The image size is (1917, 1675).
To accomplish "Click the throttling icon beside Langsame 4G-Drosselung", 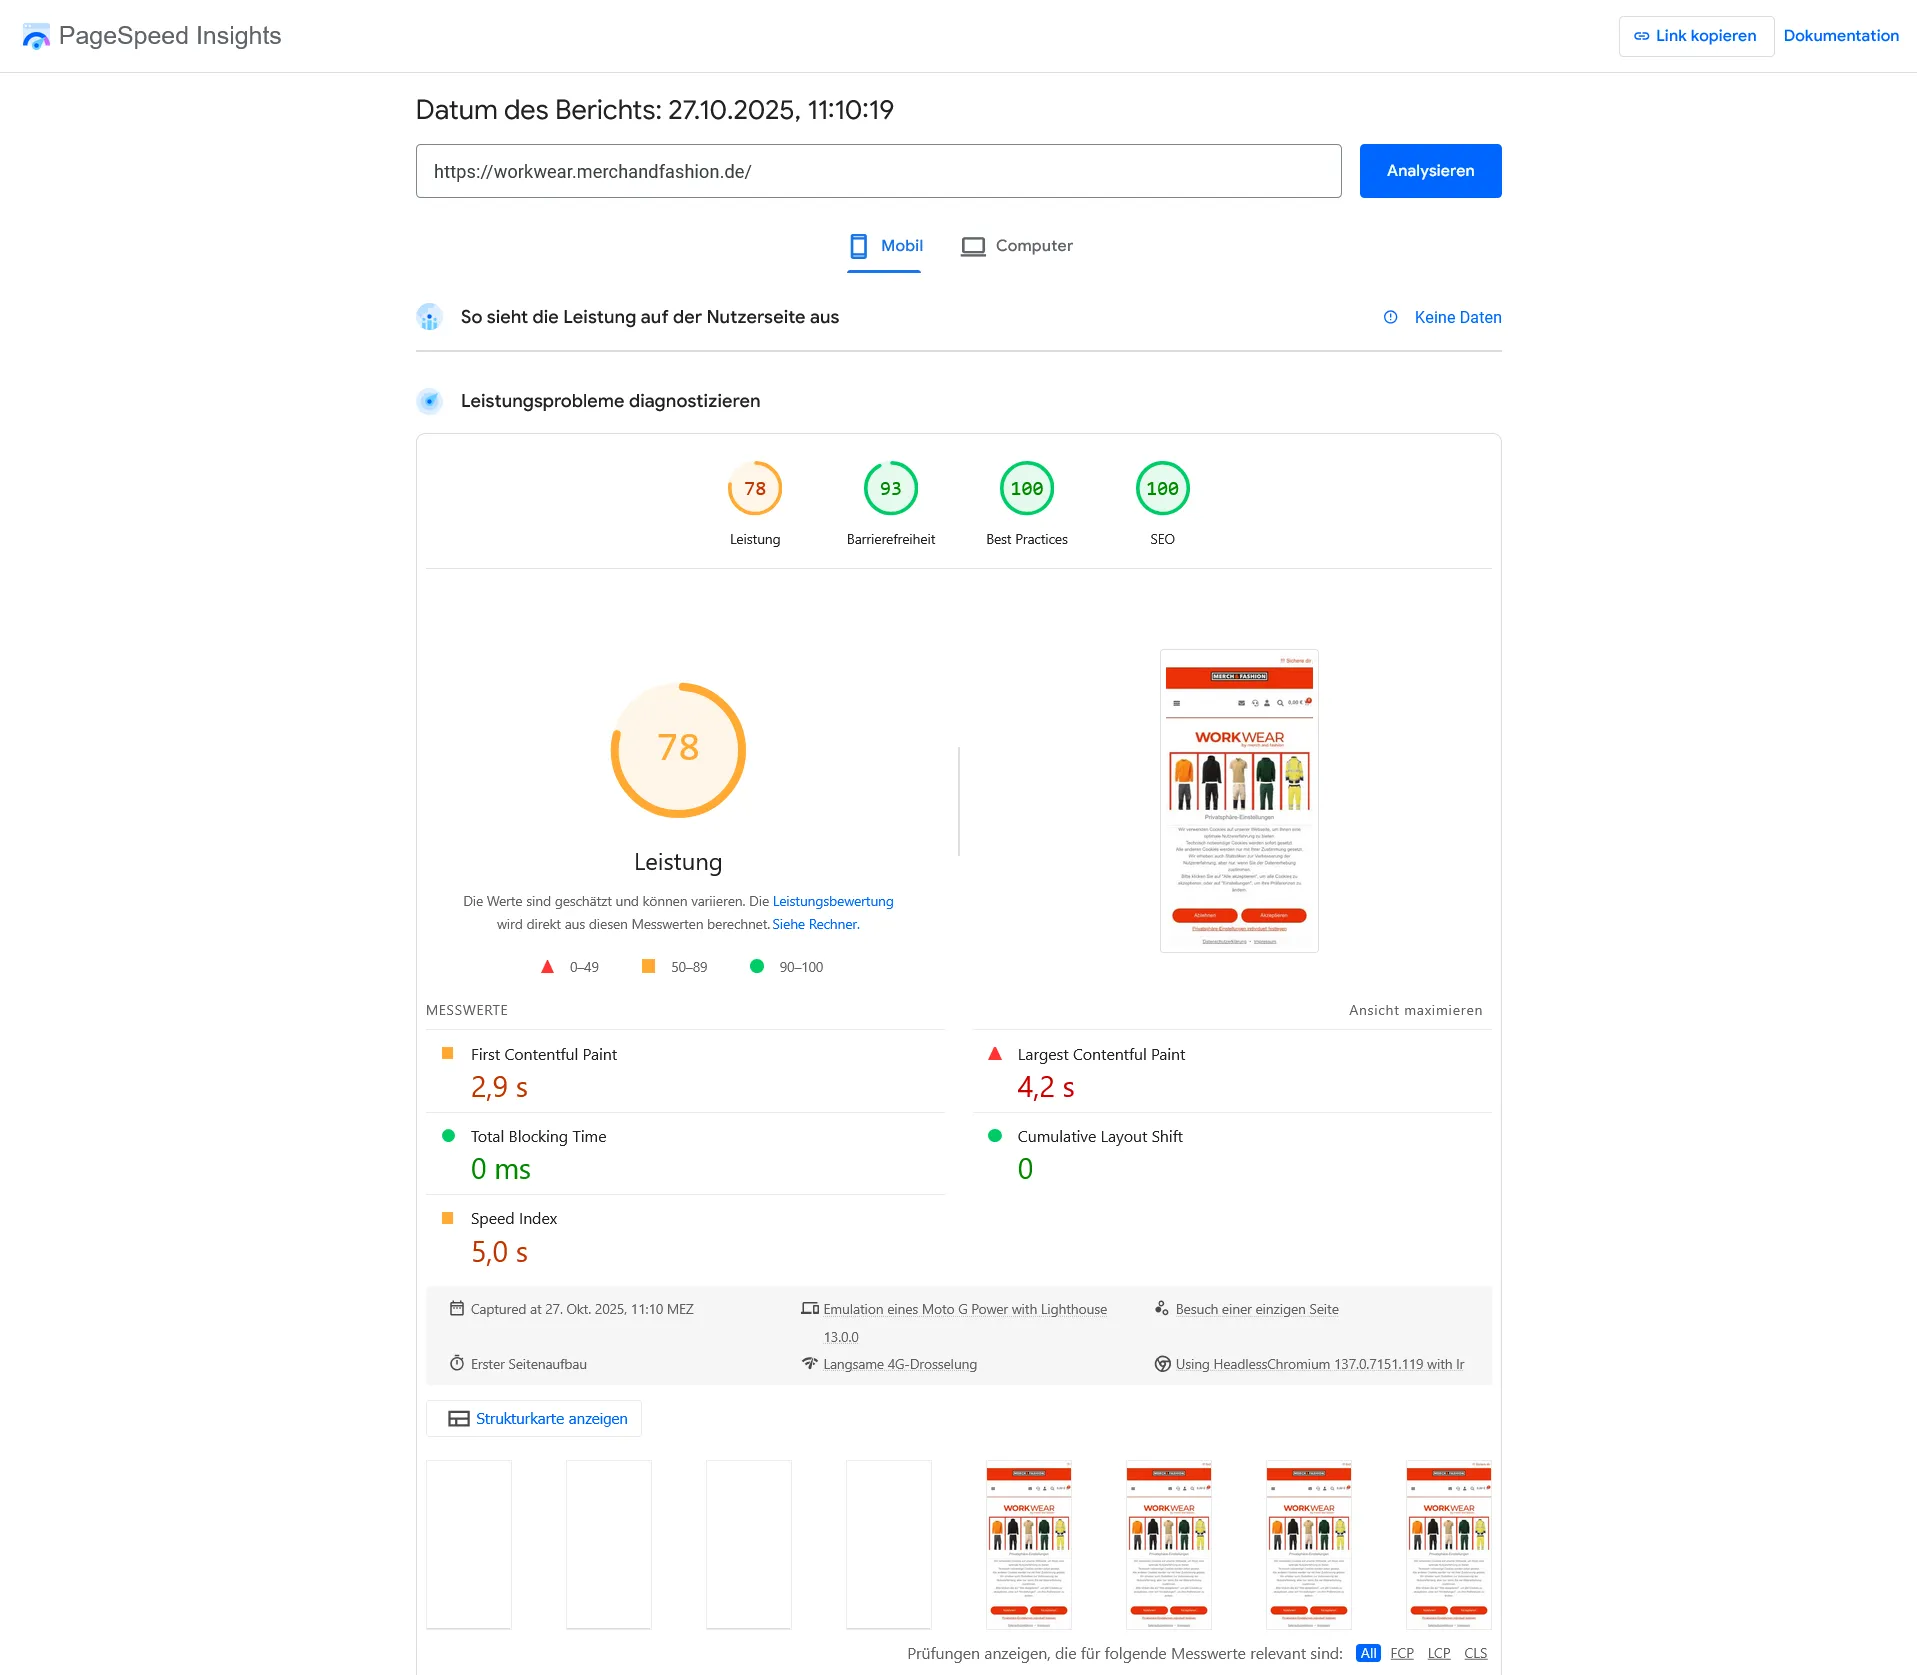I will (x=810, y=1363).
